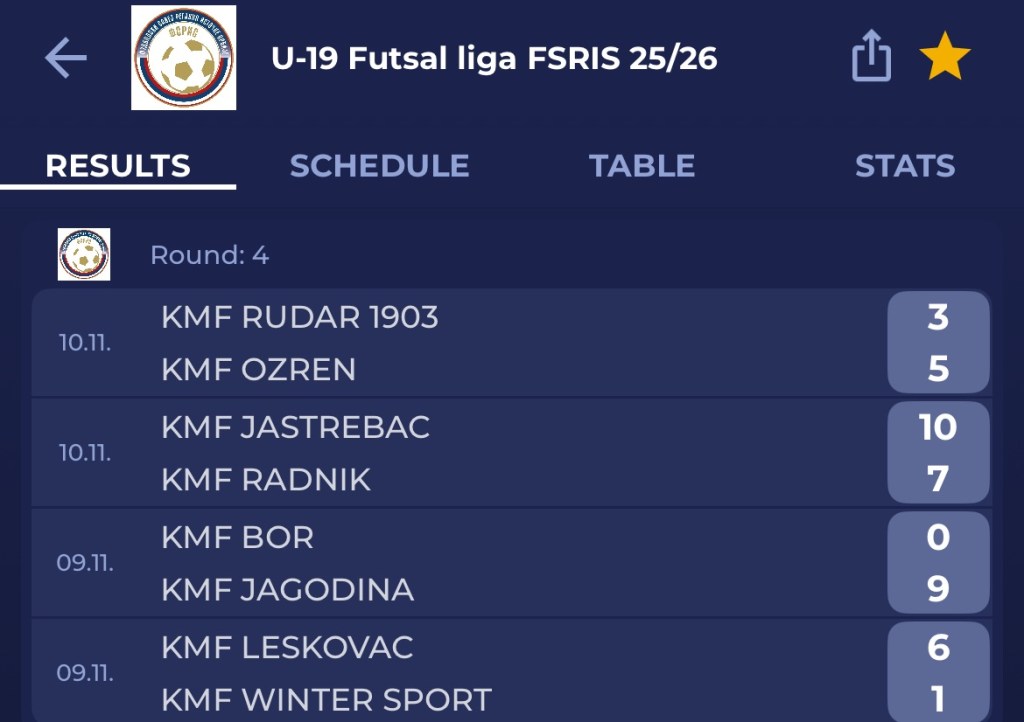Open KMF Rudar 1903 team name
The image size is (1024, 722).
(x=300, y=318)
